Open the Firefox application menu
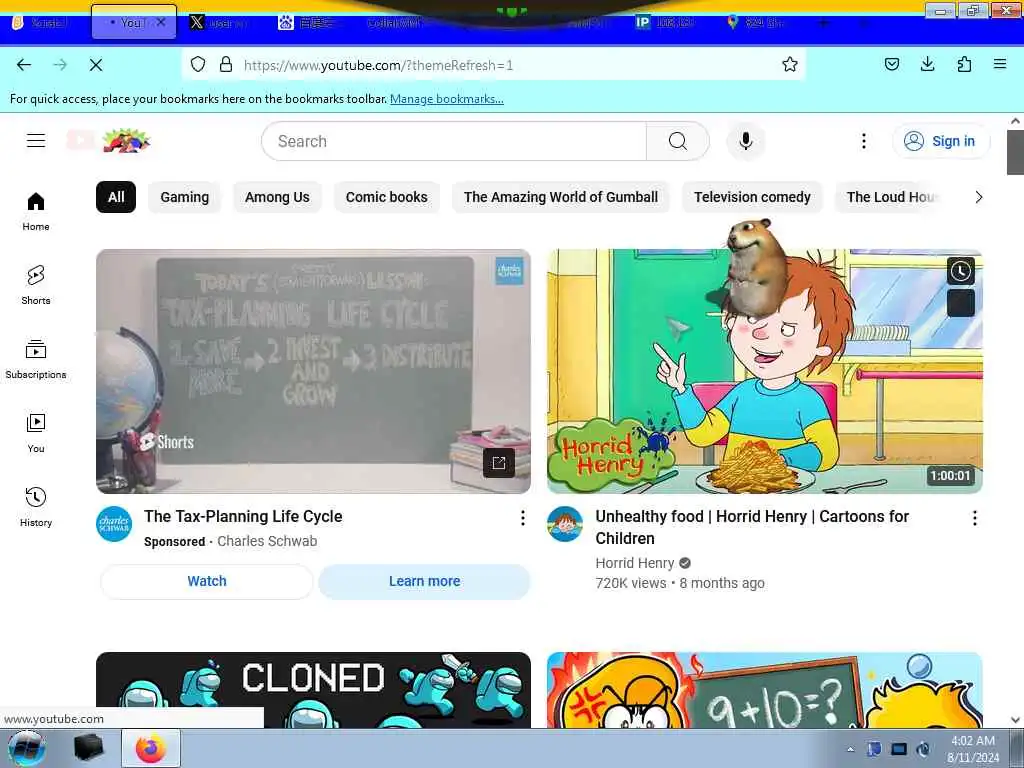 [x=1000, y=64]
